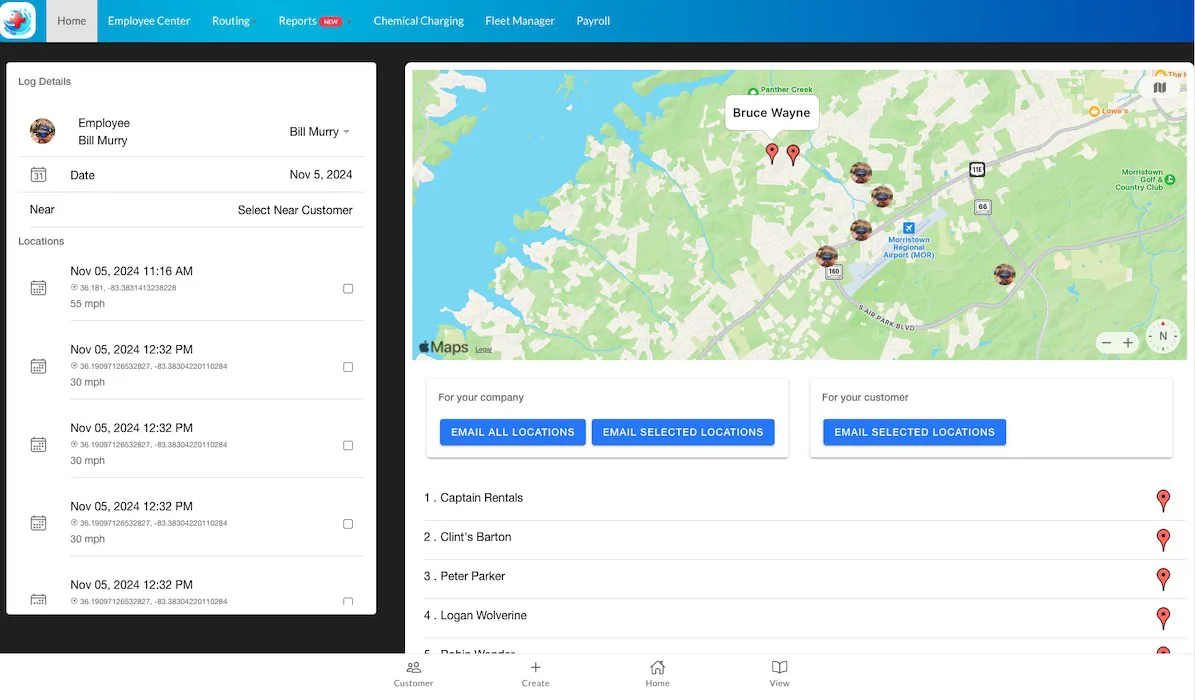Viewport: 1195px width, 700px height.
Task: Open the Legal link on the map
Action: pos(483,349)
